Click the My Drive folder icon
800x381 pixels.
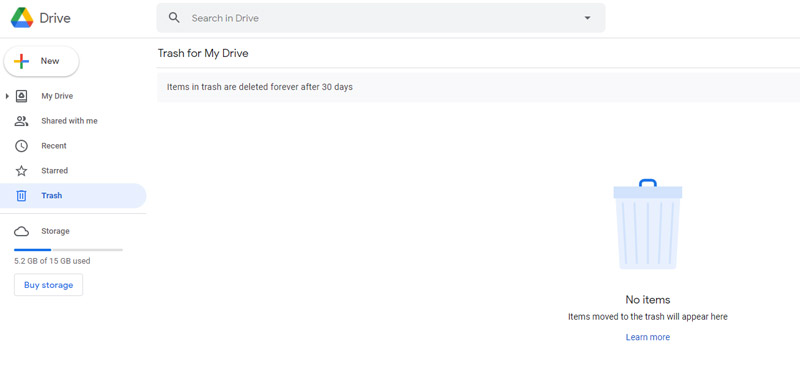[x=21, y=96]
